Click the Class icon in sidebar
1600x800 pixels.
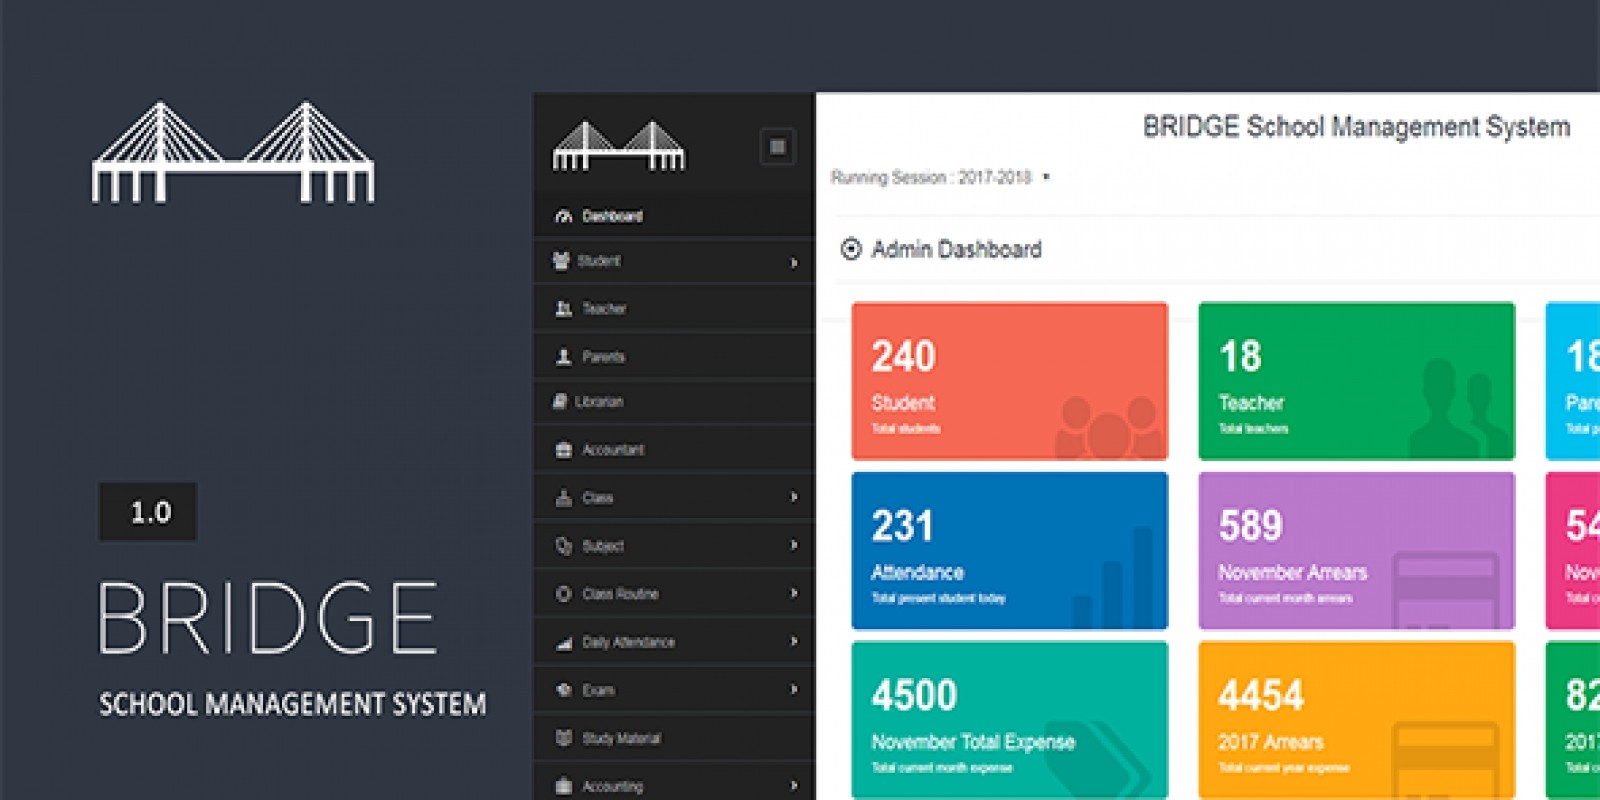[564, 498]
